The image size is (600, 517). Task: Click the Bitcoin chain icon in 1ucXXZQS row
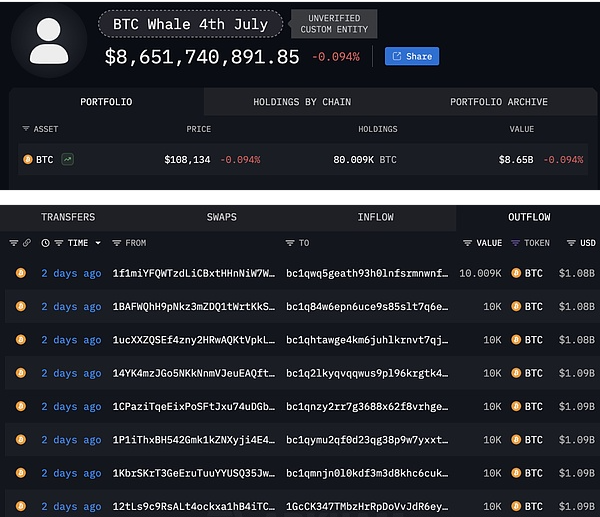click(x=21, y=339)
